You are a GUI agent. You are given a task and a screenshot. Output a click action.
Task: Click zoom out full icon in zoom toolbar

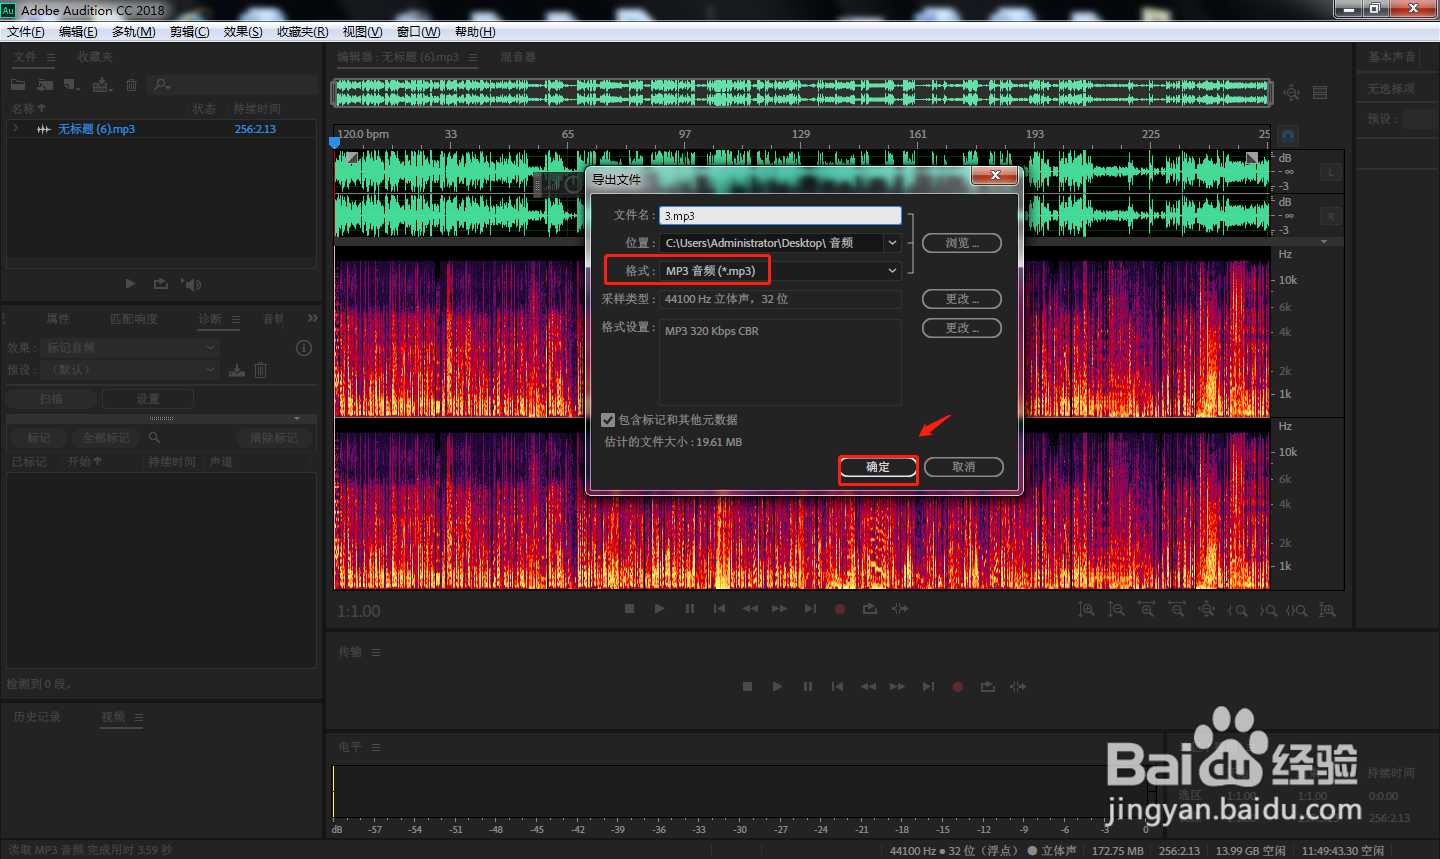(x=1207, y=609)
